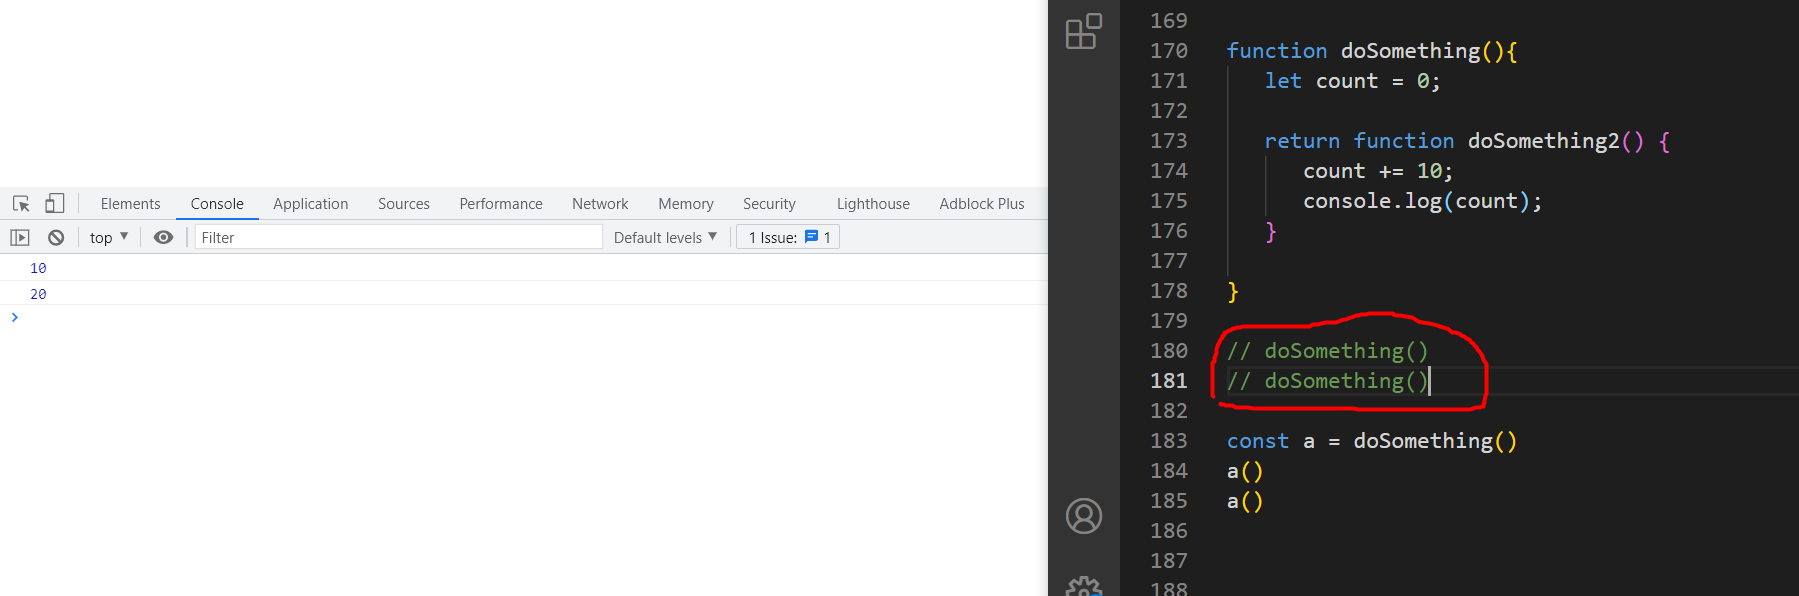Image resolution: width=1799 pixels, height=596 pixels.
Task: Open Manage gear icon in VS Code
Action: 1084,585
